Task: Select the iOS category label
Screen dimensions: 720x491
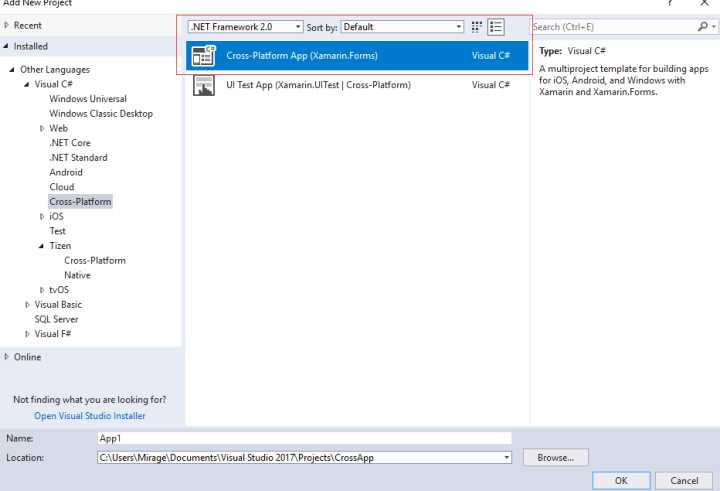Action: point(56,216)
